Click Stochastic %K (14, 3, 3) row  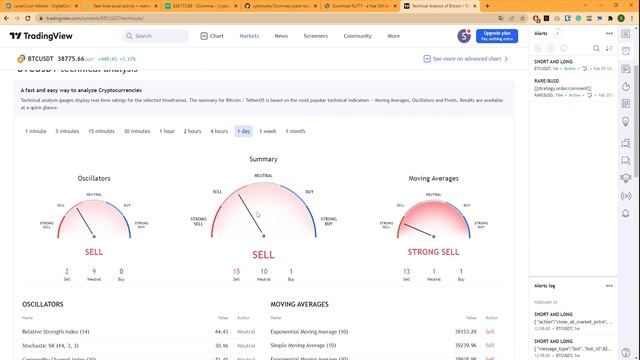click(139, 346)
